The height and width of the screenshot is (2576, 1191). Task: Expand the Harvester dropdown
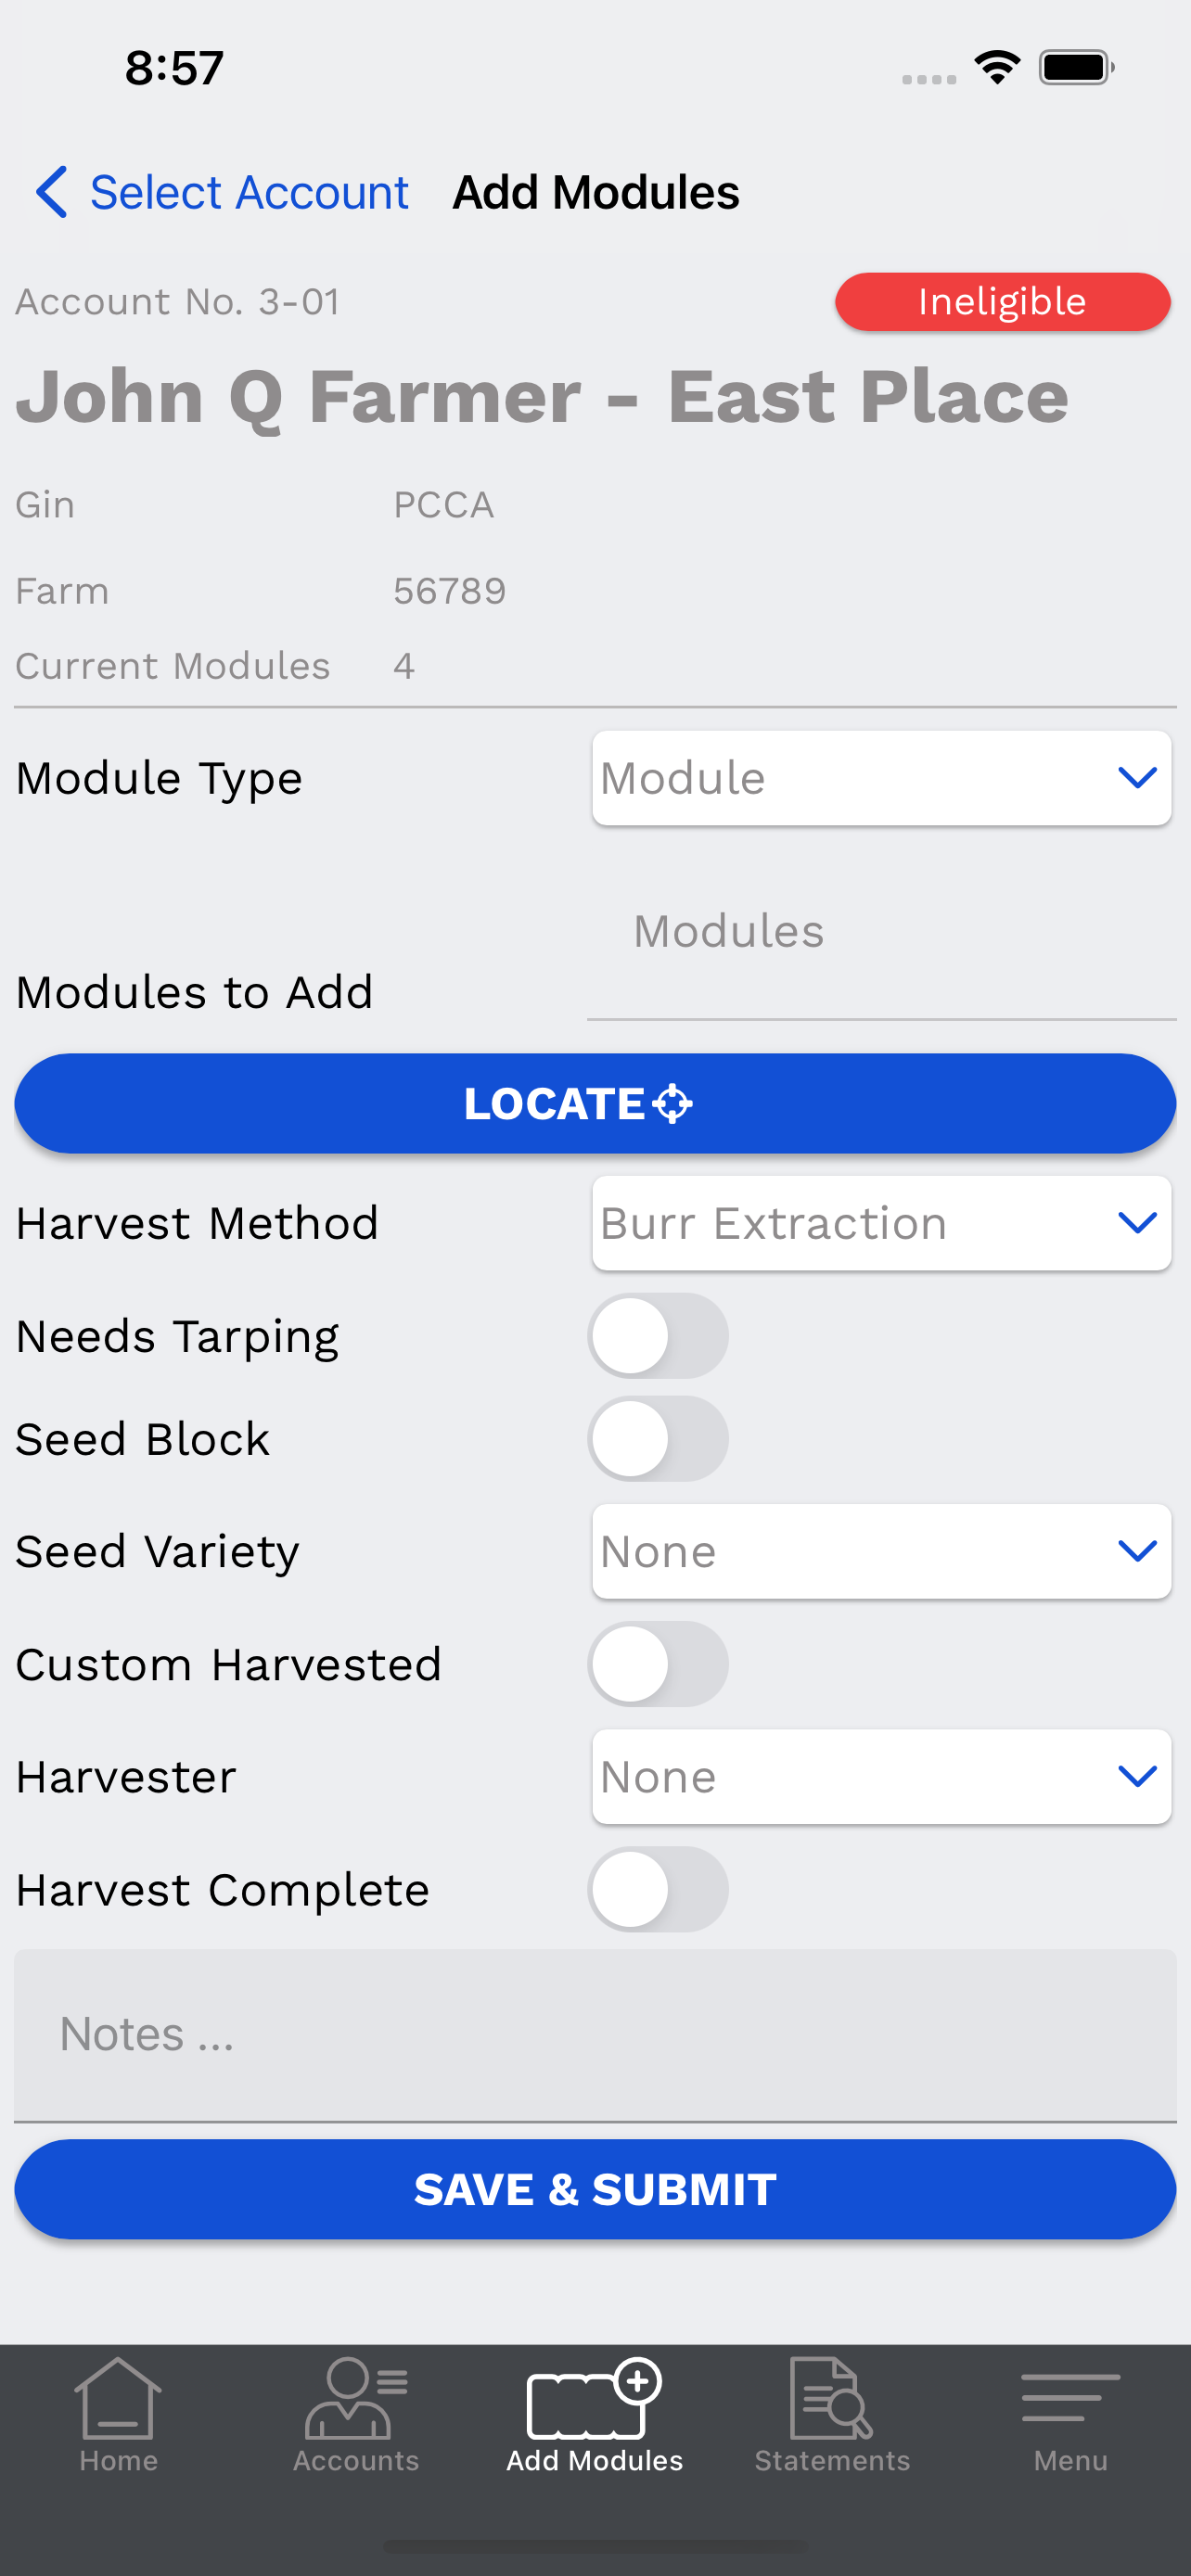click(881, 1776)
